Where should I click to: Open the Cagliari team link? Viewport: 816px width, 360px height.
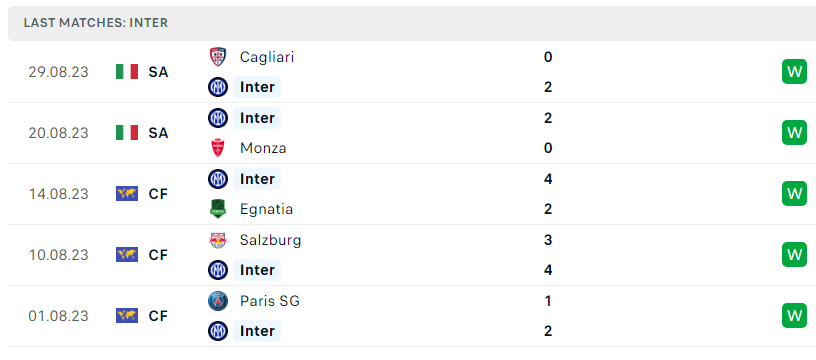click(x=266, y=57)
